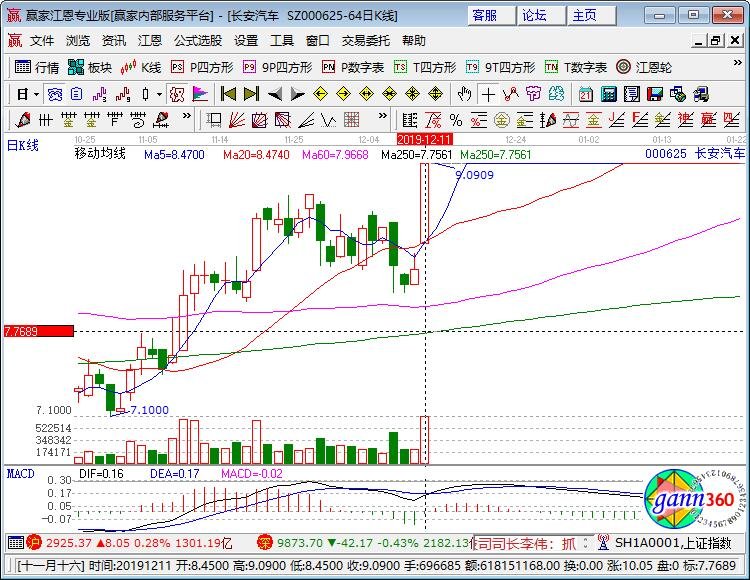
Task: Click the stair chart icon labeled 3
Action: tap(99, 94)
